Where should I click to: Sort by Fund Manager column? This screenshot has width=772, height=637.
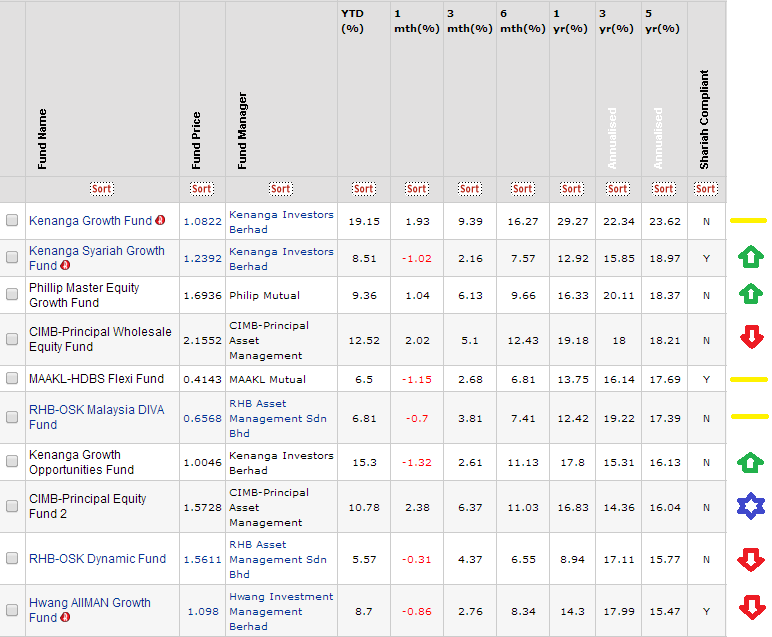(281, 189)
